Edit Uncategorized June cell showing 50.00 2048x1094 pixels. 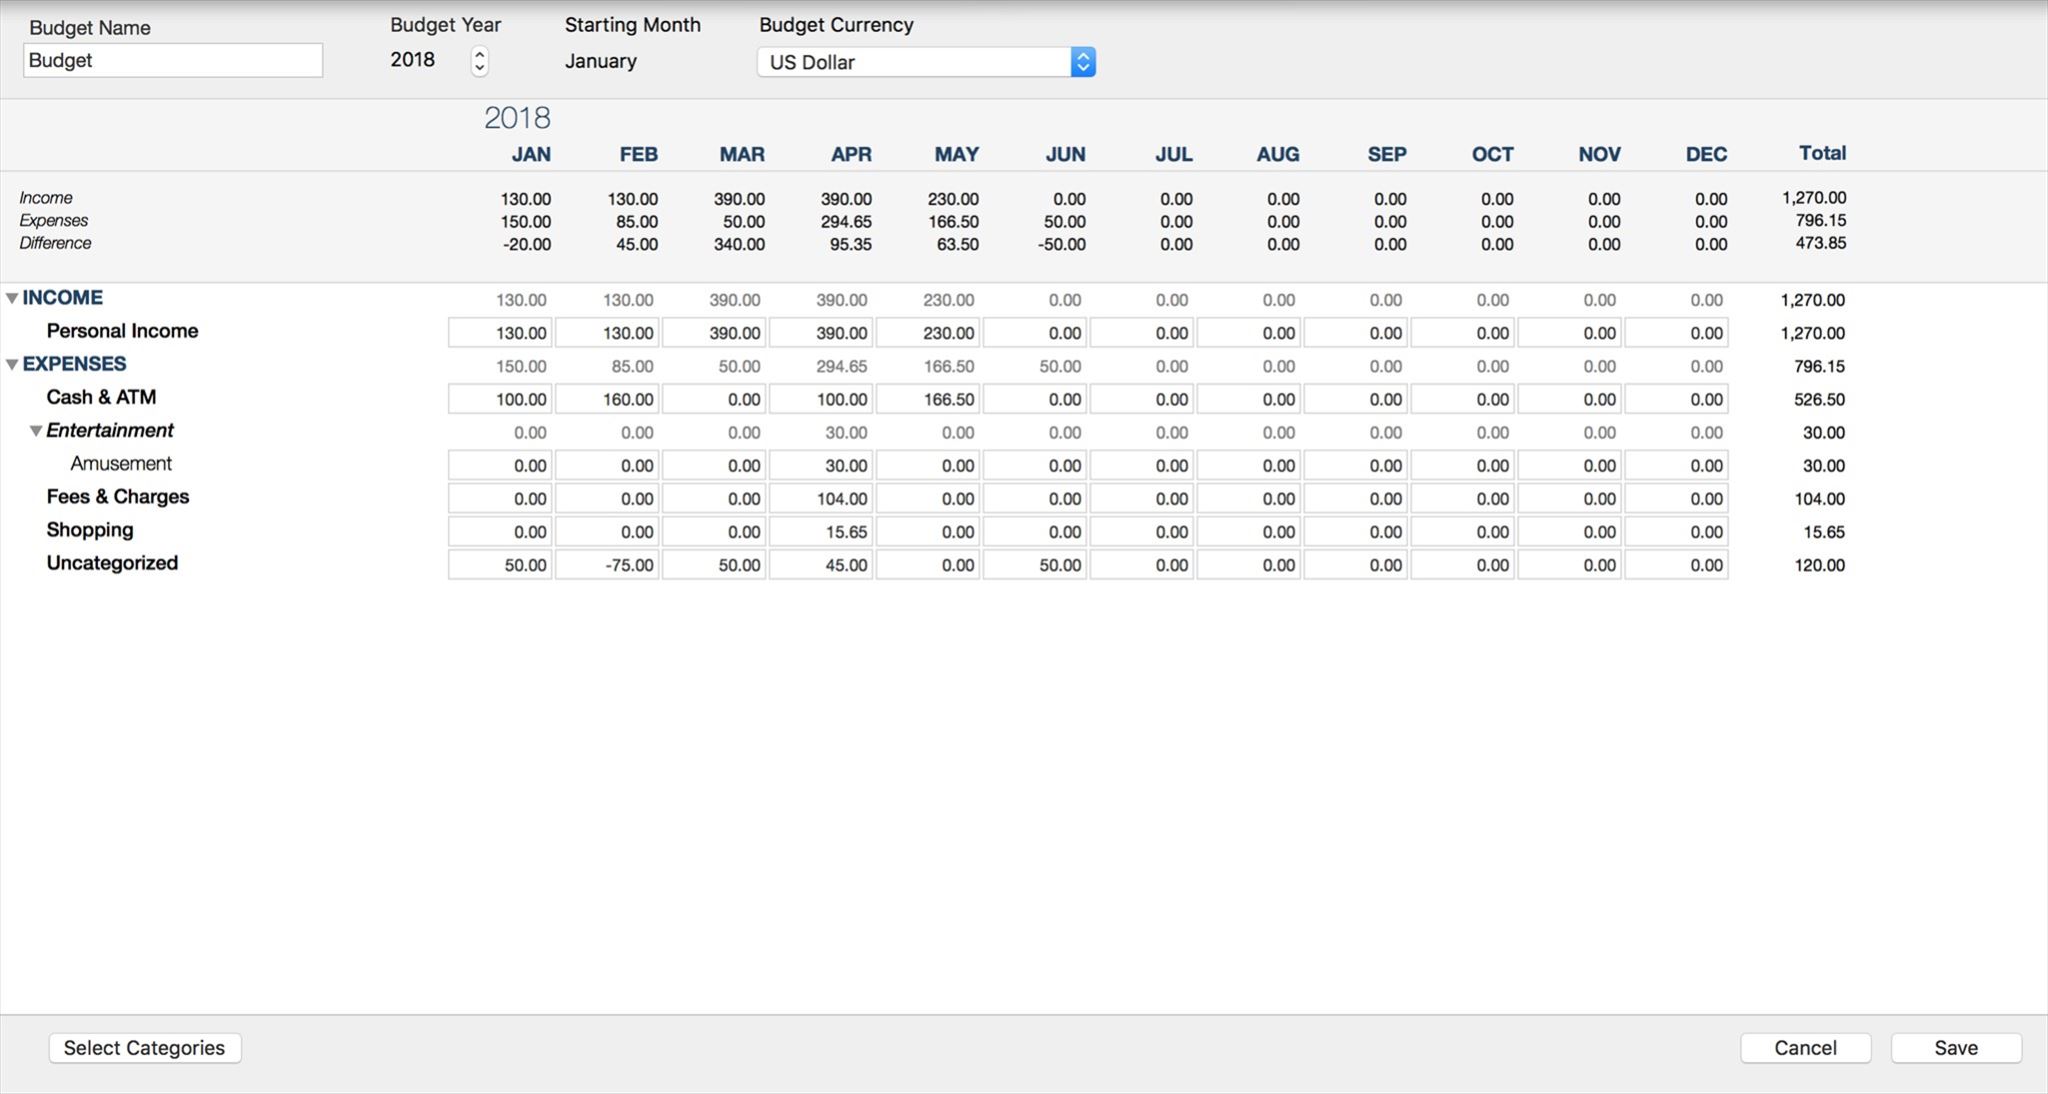(x=1035, y=565)
